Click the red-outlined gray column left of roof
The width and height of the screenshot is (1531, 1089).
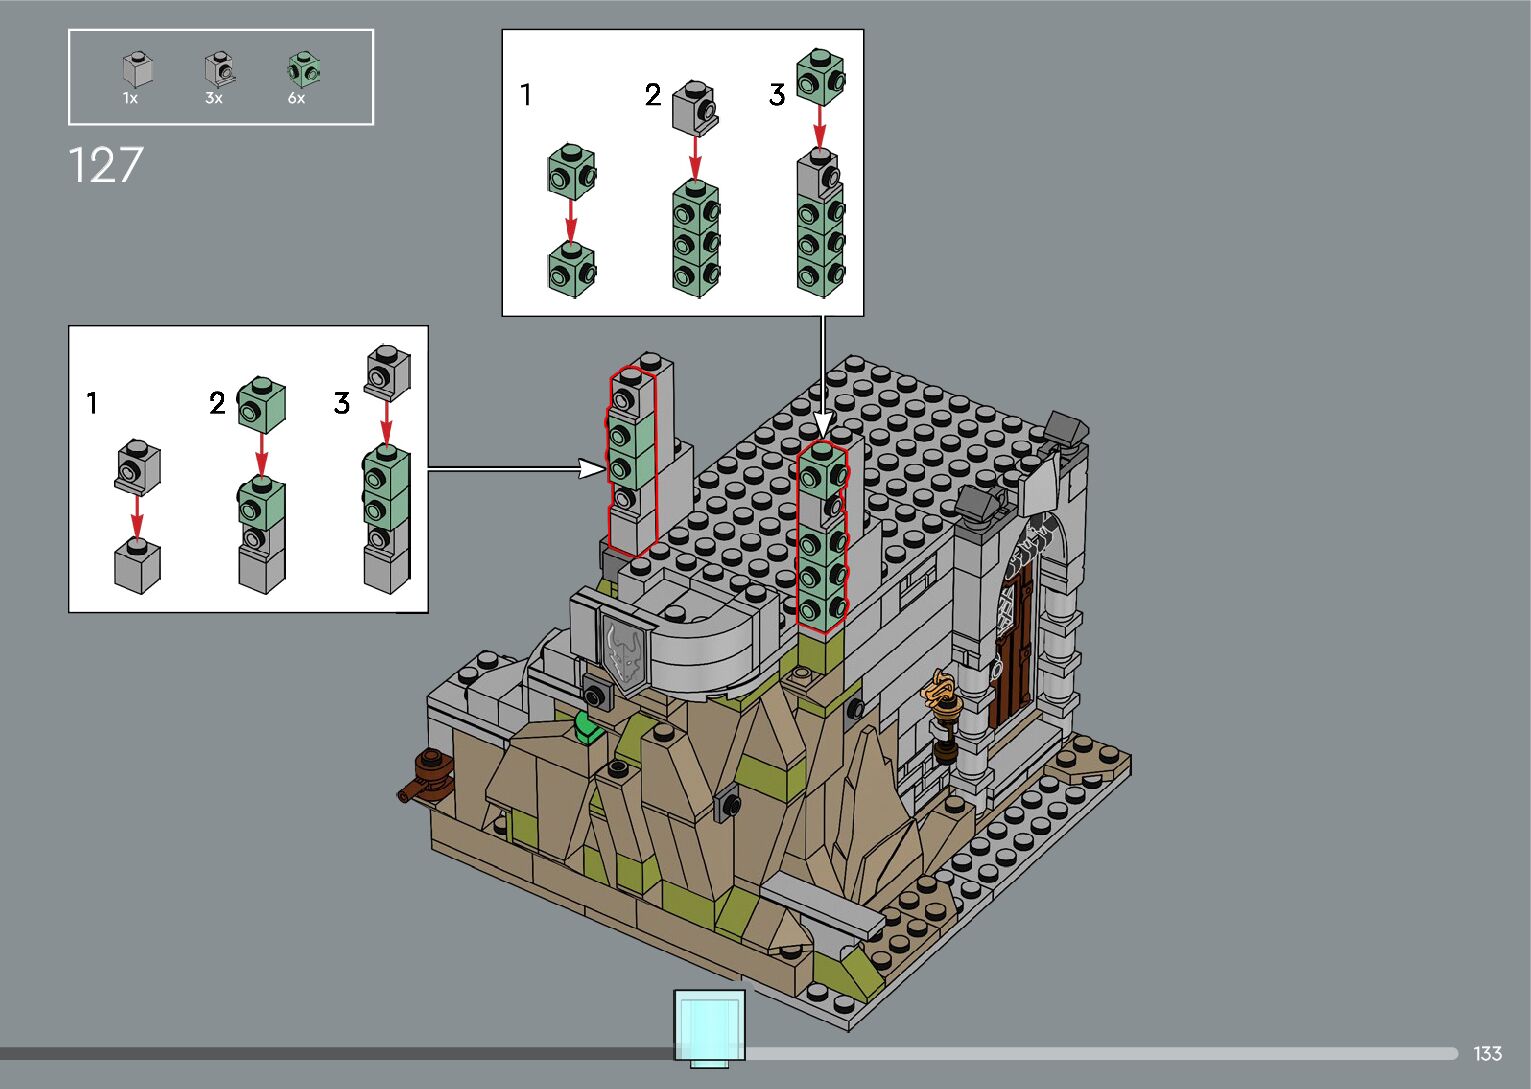tap(631, 460)
